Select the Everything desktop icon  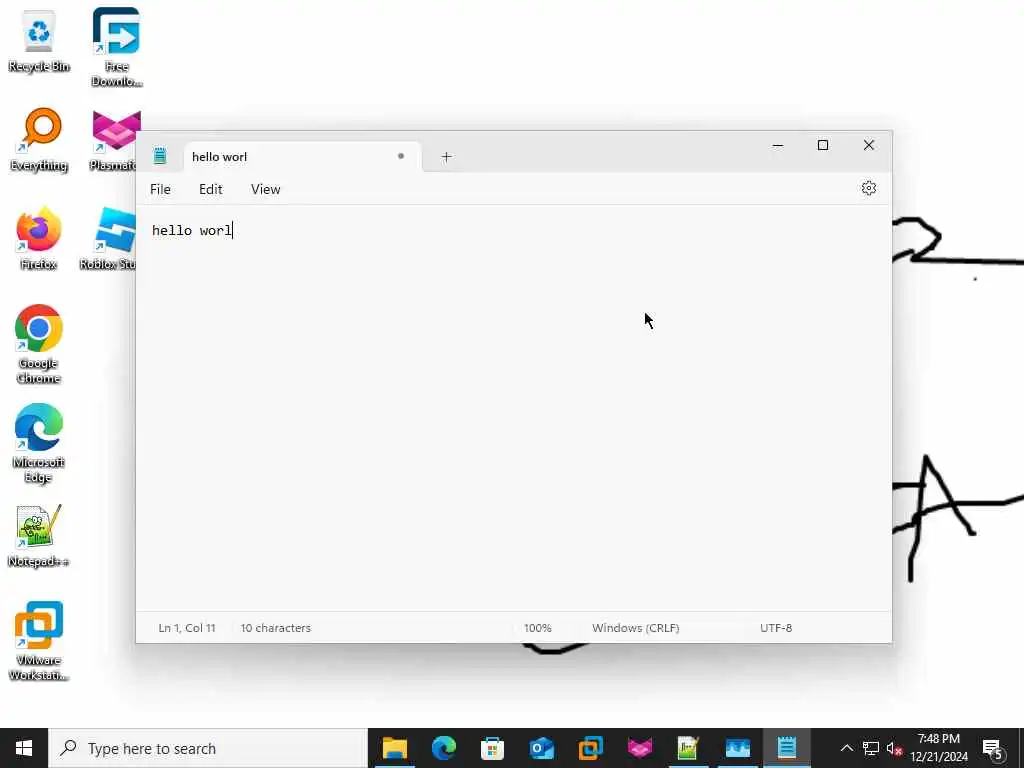39,139
